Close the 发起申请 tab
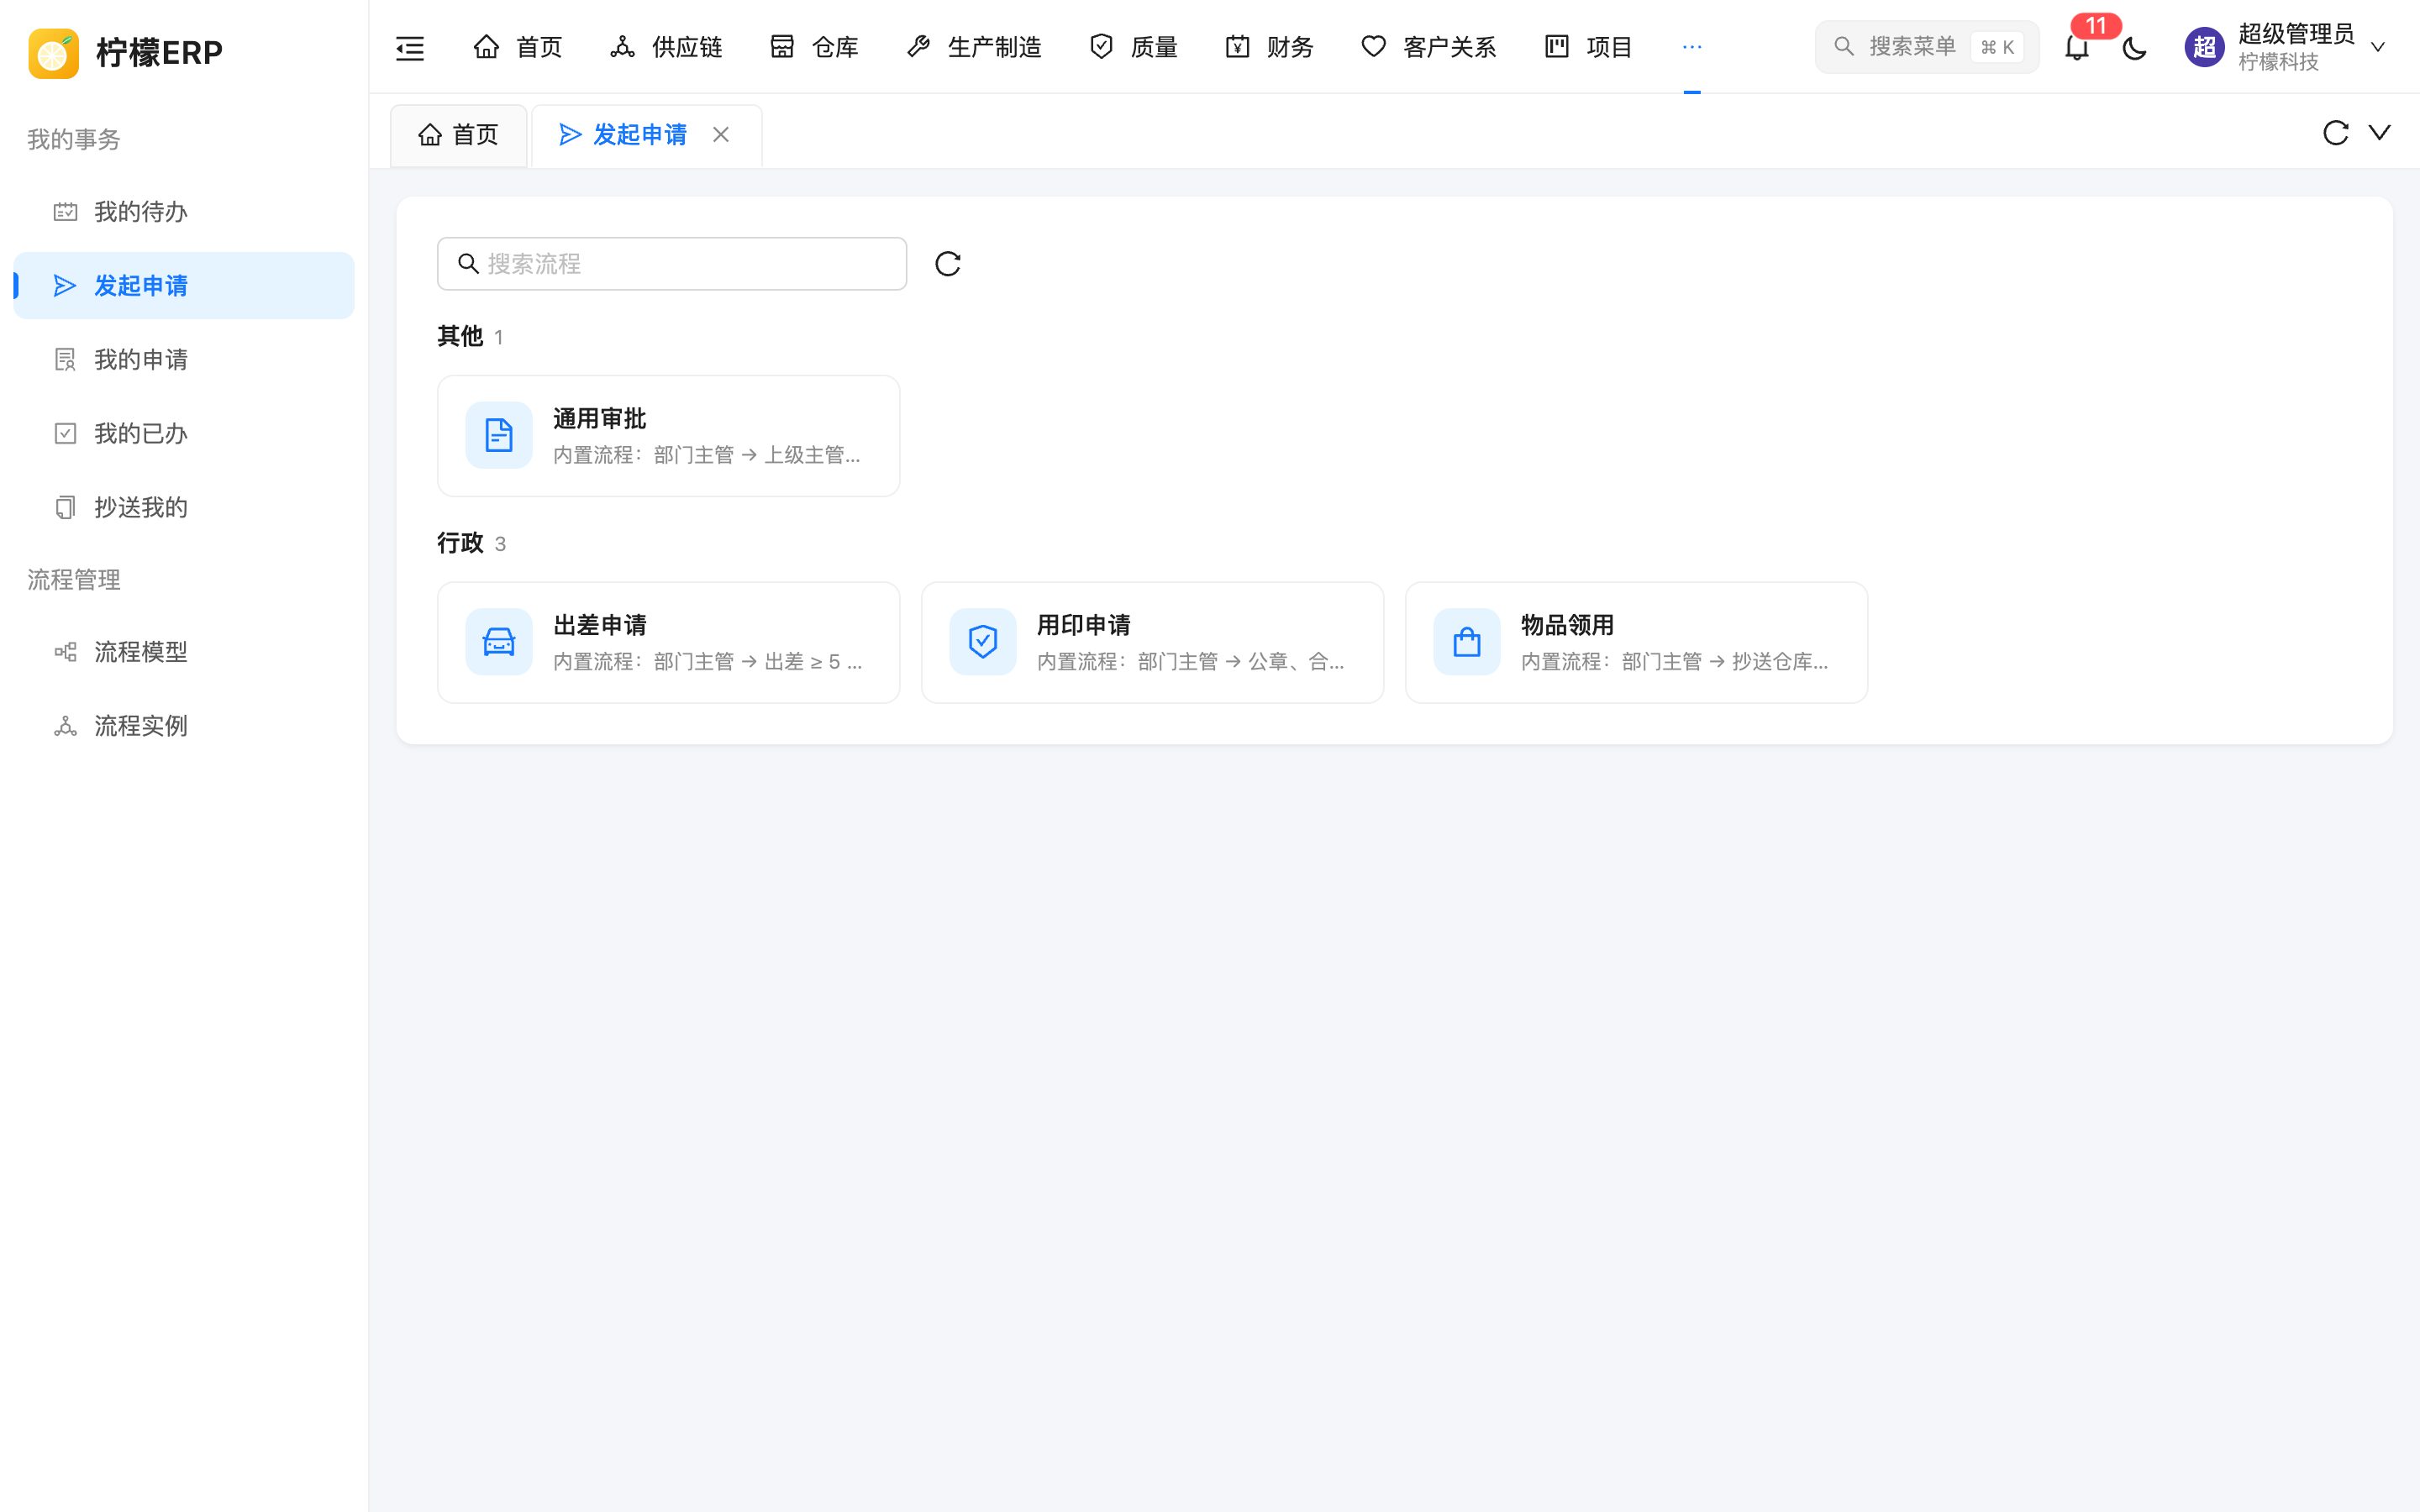This screenshot has height=1512, width=2420. 721,135
